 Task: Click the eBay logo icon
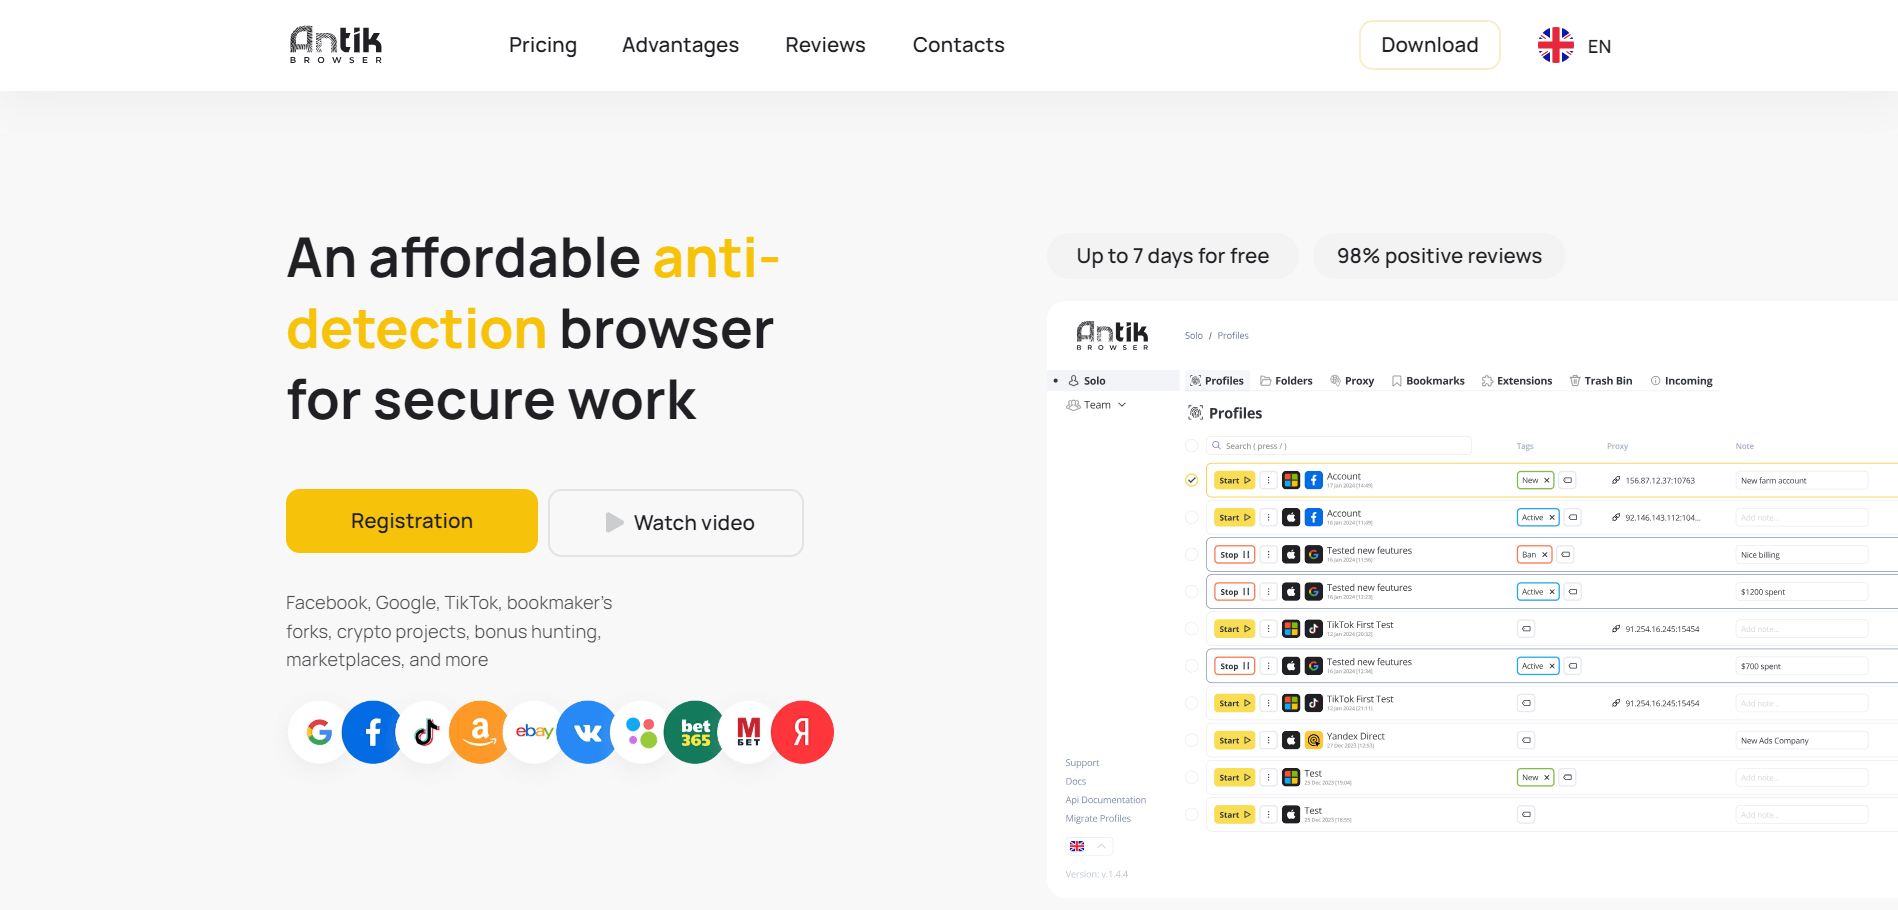534,732
